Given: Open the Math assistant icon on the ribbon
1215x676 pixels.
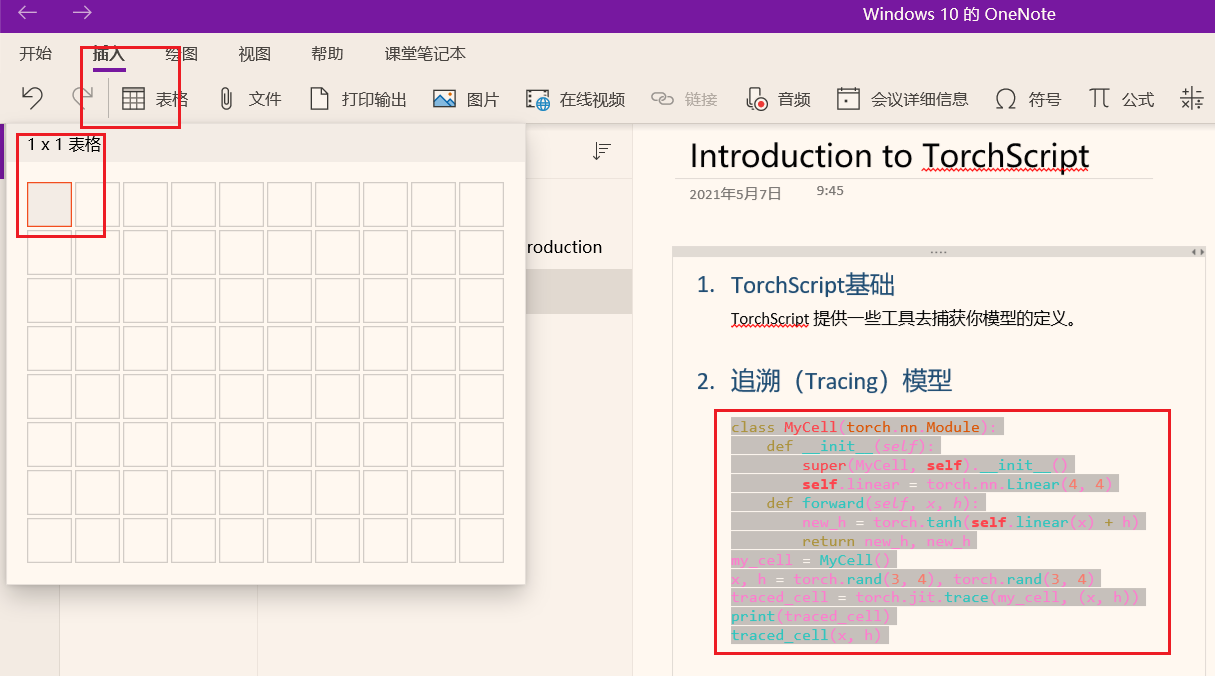Looking at the screenshot, I should (x=1190, y=98).
